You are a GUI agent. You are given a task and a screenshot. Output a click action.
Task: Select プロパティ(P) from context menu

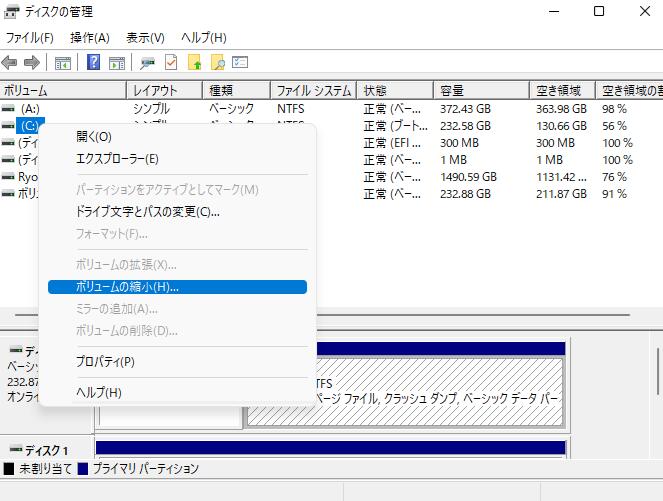click(x=105, y=361)
